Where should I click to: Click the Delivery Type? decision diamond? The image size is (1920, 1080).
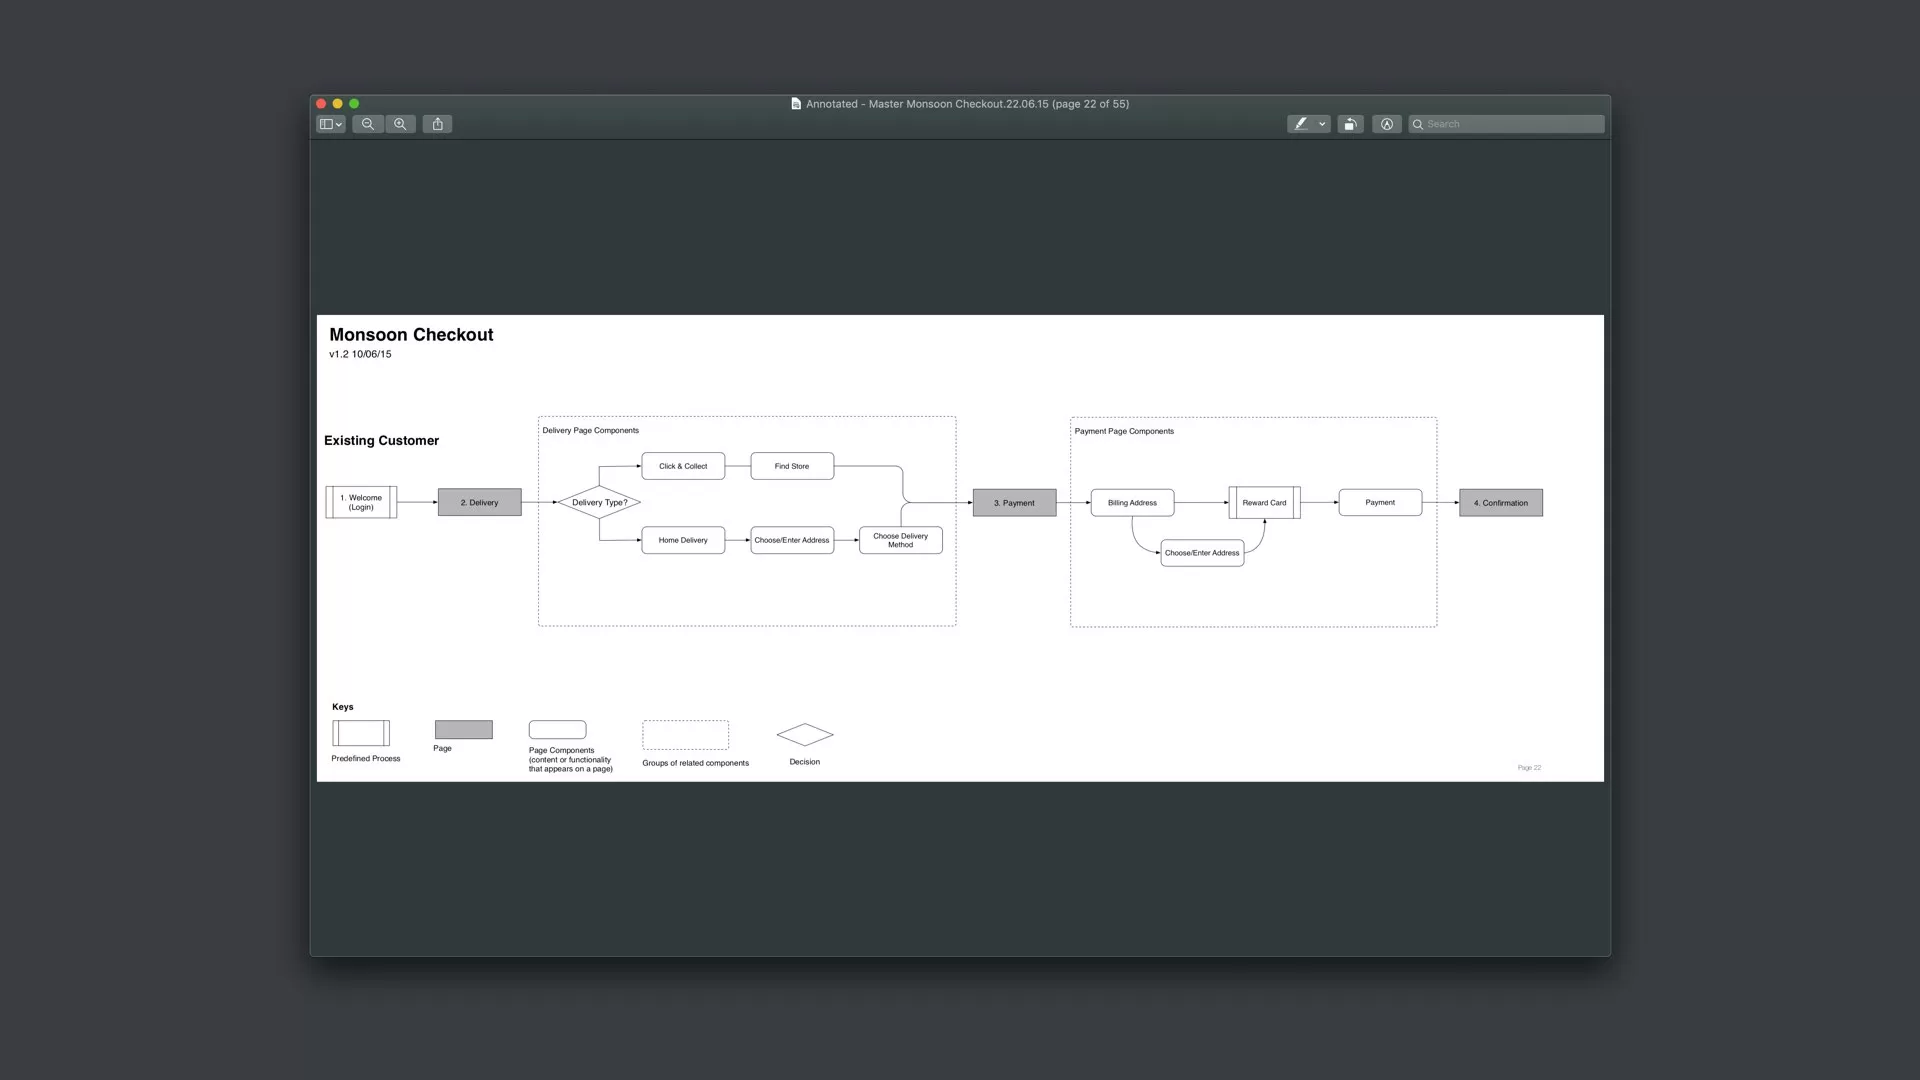point(599,502)
